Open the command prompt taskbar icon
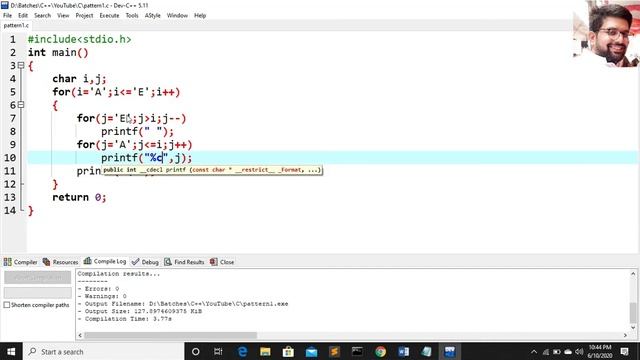The height and width of the screenshot is (360, 640). (357, 351)
